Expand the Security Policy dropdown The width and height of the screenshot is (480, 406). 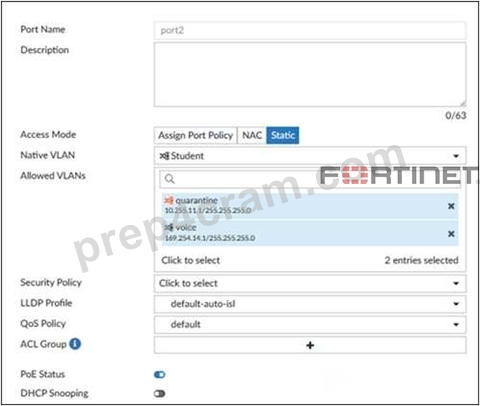(310, 283)
